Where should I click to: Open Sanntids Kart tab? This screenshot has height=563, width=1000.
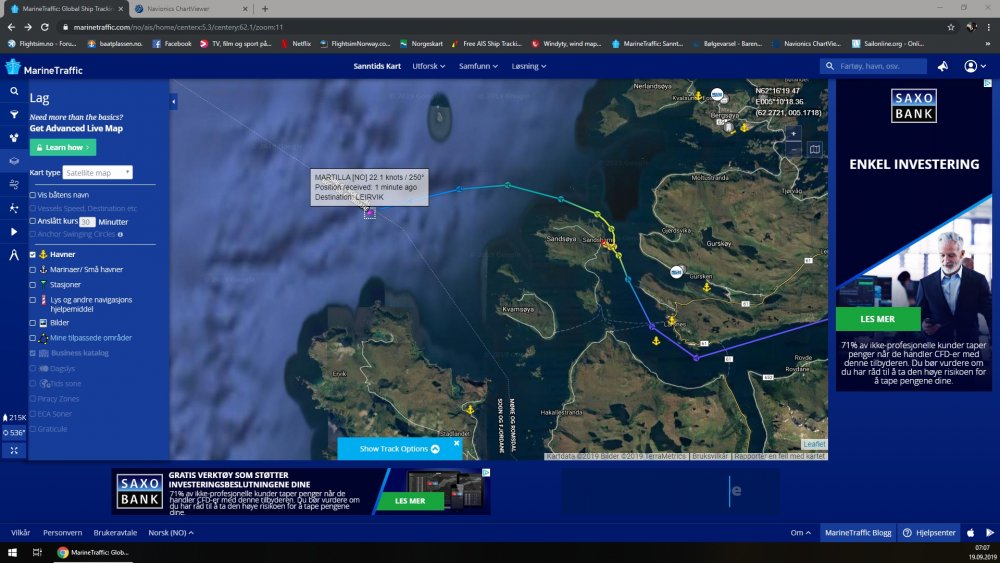pos(377,66)
